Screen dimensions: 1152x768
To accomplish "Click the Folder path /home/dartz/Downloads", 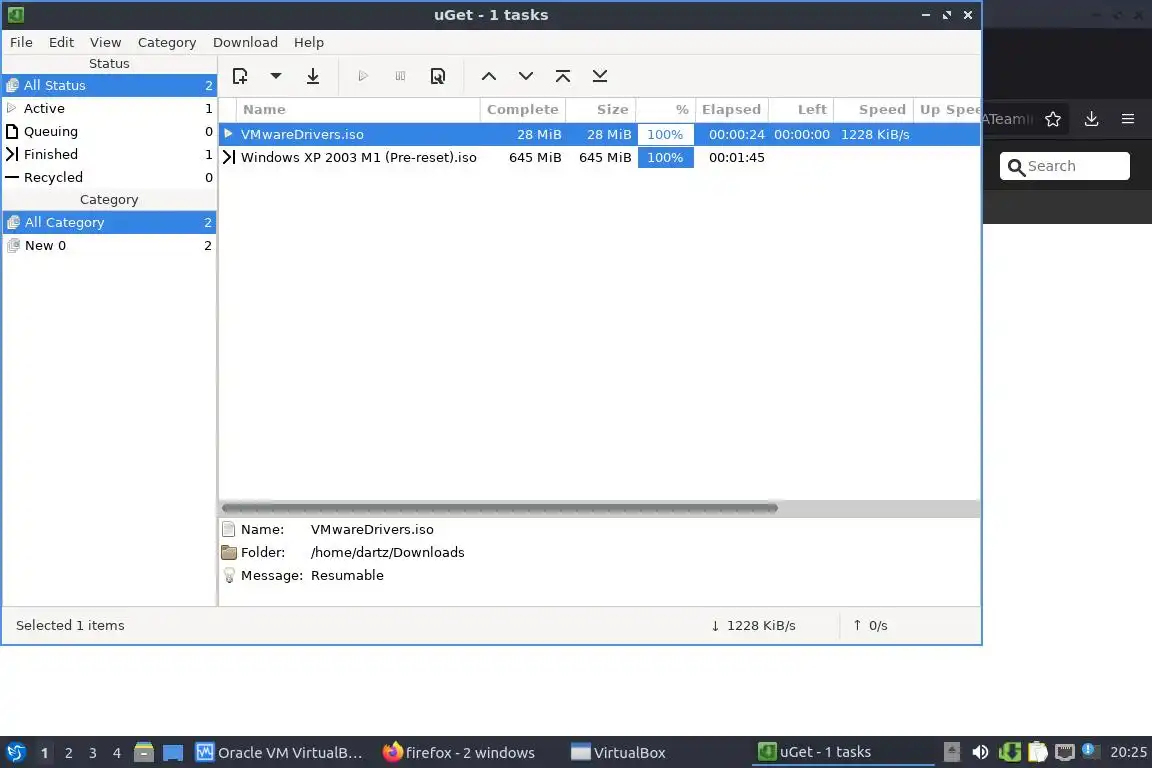I will pos(387,552).
